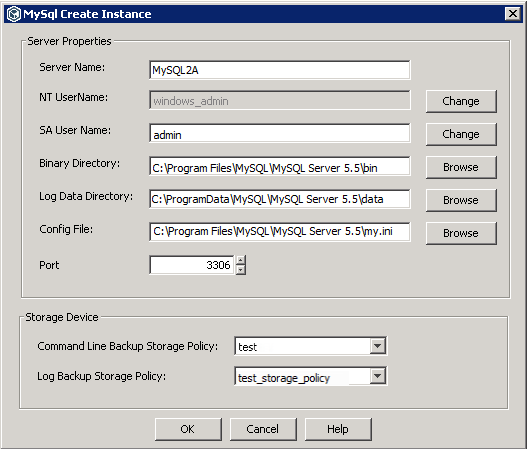Click the disabled NT UserName field
527x449 pixels.
(x=280, y=100)
